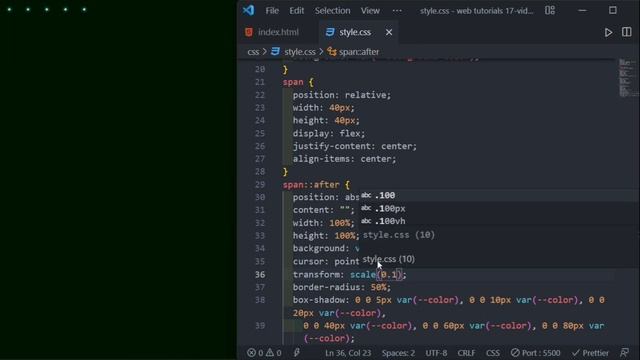Viewport: 640px width, 360px height.
Task: Expand the overflow menu ellipsis
Action: [397, 11]
